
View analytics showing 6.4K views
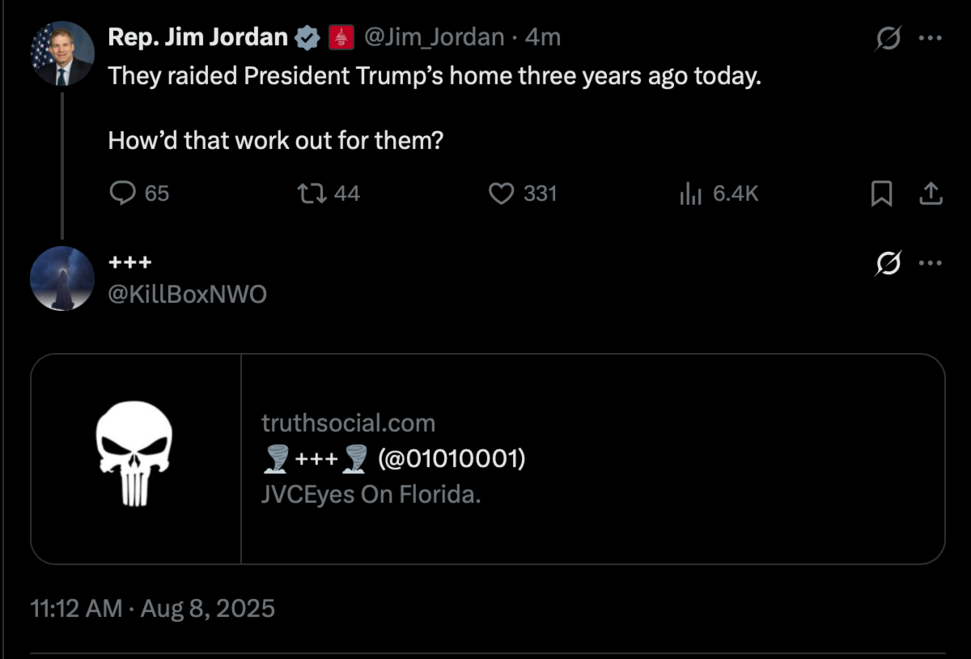(x=691, y=193)
